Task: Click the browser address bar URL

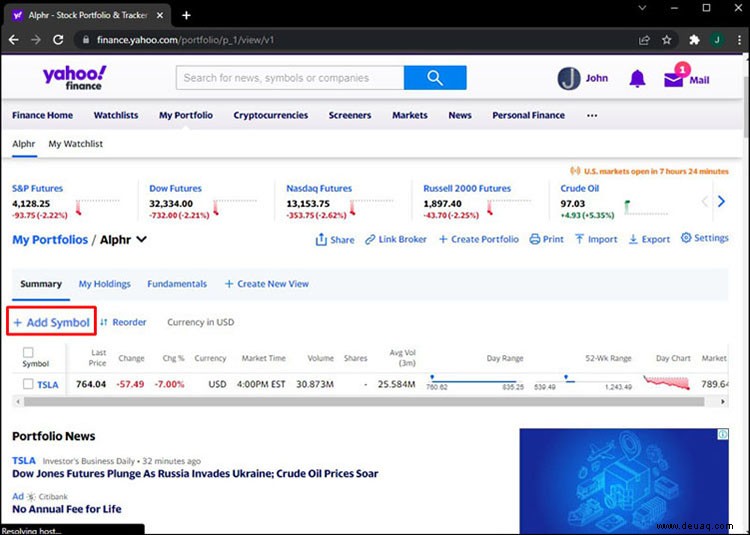Action: [186, 40]
